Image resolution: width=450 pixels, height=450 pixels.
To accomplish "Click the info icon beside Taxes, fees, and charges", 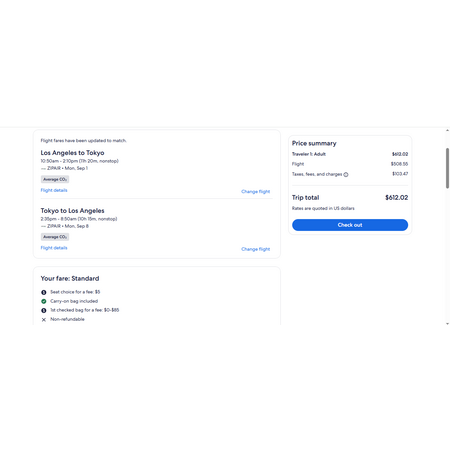I will (346, 174).
